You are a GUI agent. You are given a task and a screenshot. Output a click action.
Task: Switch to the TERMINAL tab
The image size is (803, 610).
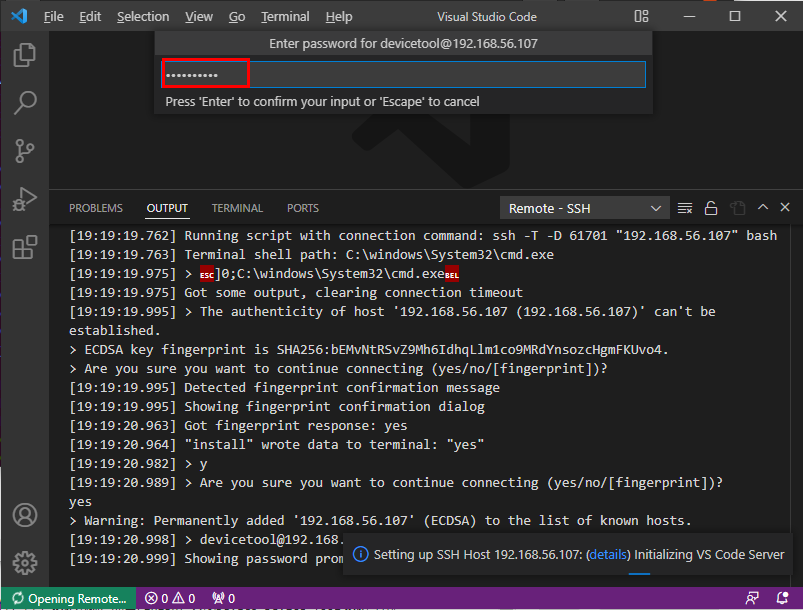(237, 208)
